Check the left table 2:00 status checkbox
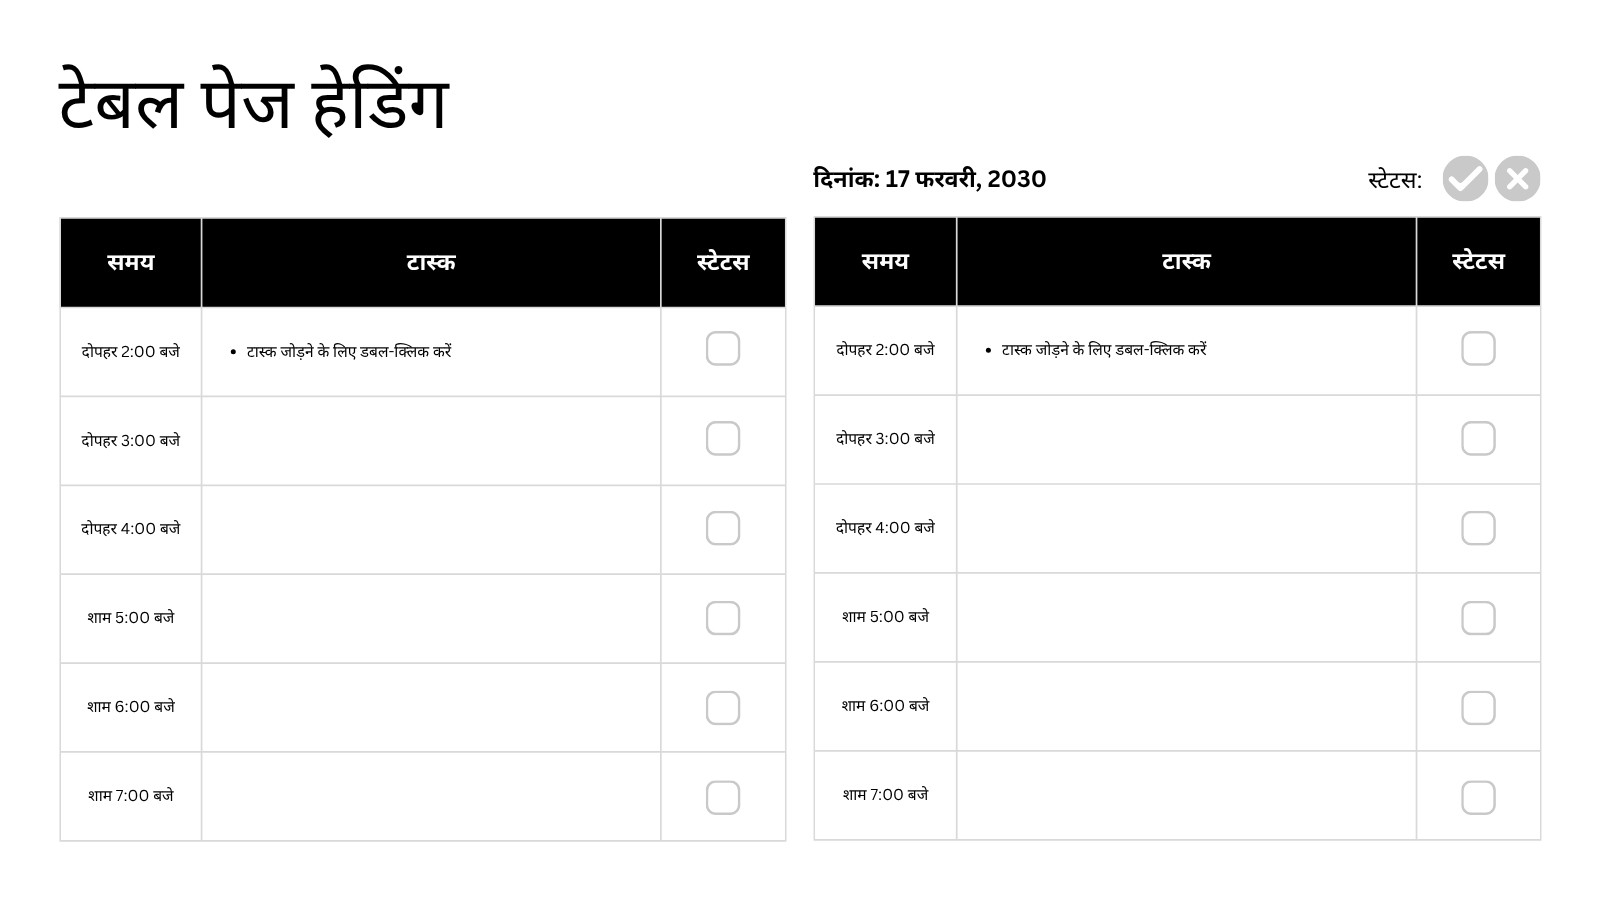 pyautogui.click(x=723, y=349)
